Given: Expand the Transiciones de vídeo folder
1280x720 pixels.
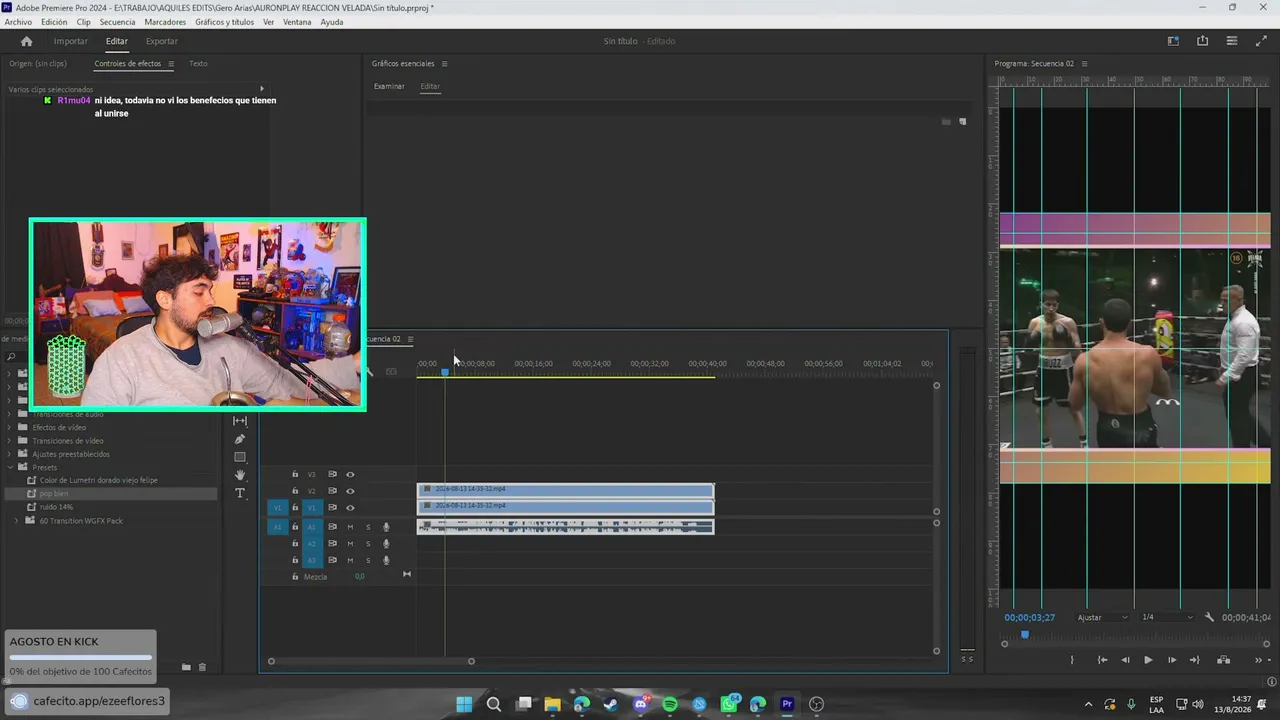Looking at the screenshot, I should [11, 440].
